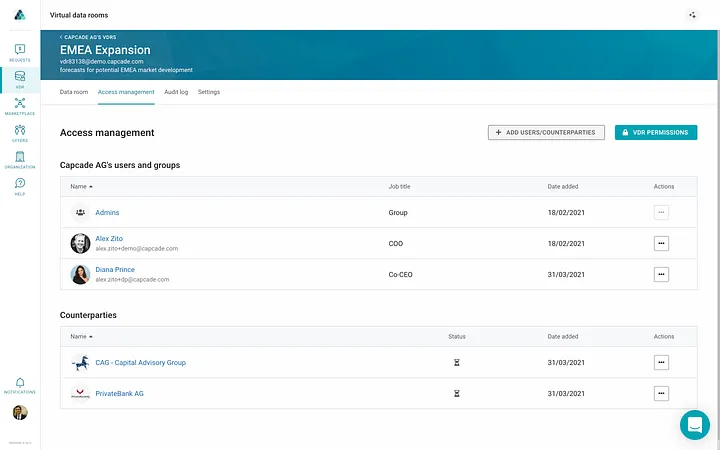720x450 pixels.
Task: Click the pending hourglass status for PrivateBank AG
Action: click(456, 394)
